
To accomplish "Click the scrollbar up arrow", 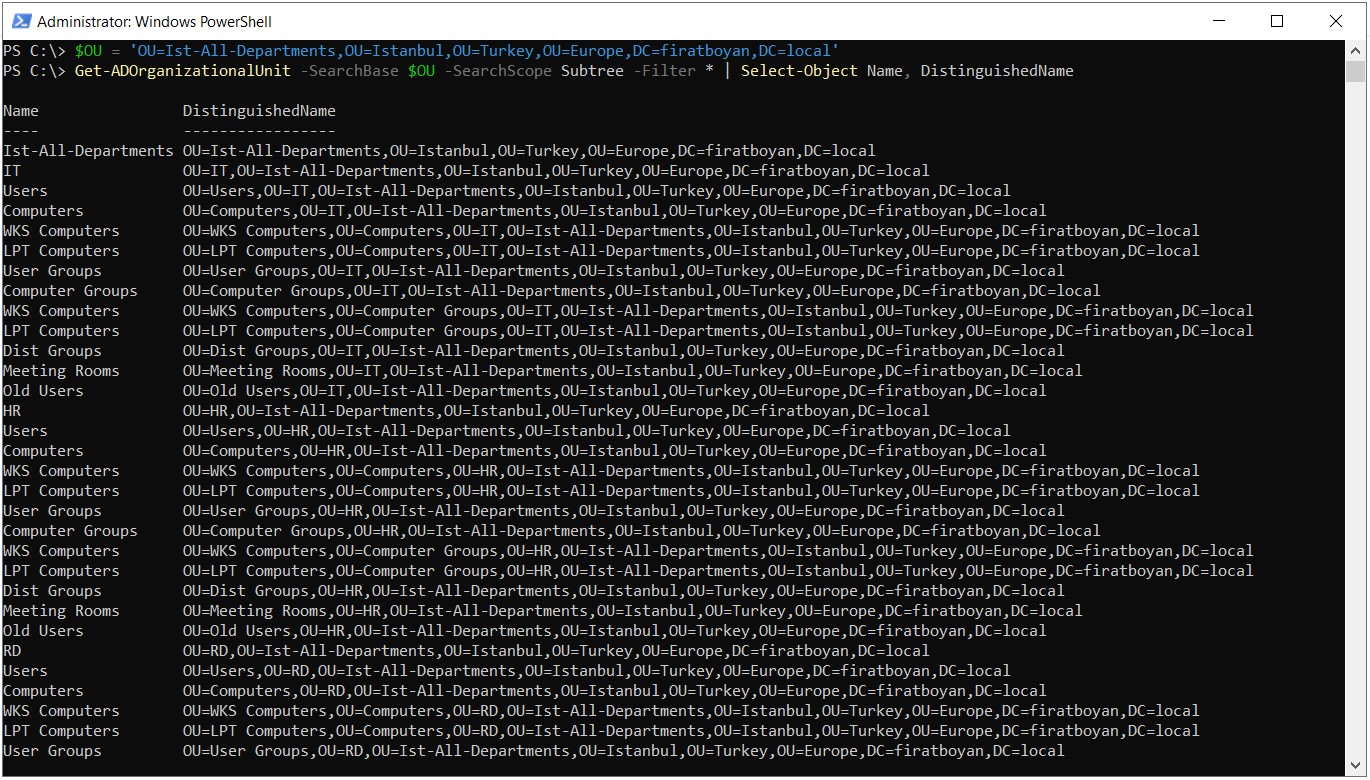I will [x=1355, y=50].
